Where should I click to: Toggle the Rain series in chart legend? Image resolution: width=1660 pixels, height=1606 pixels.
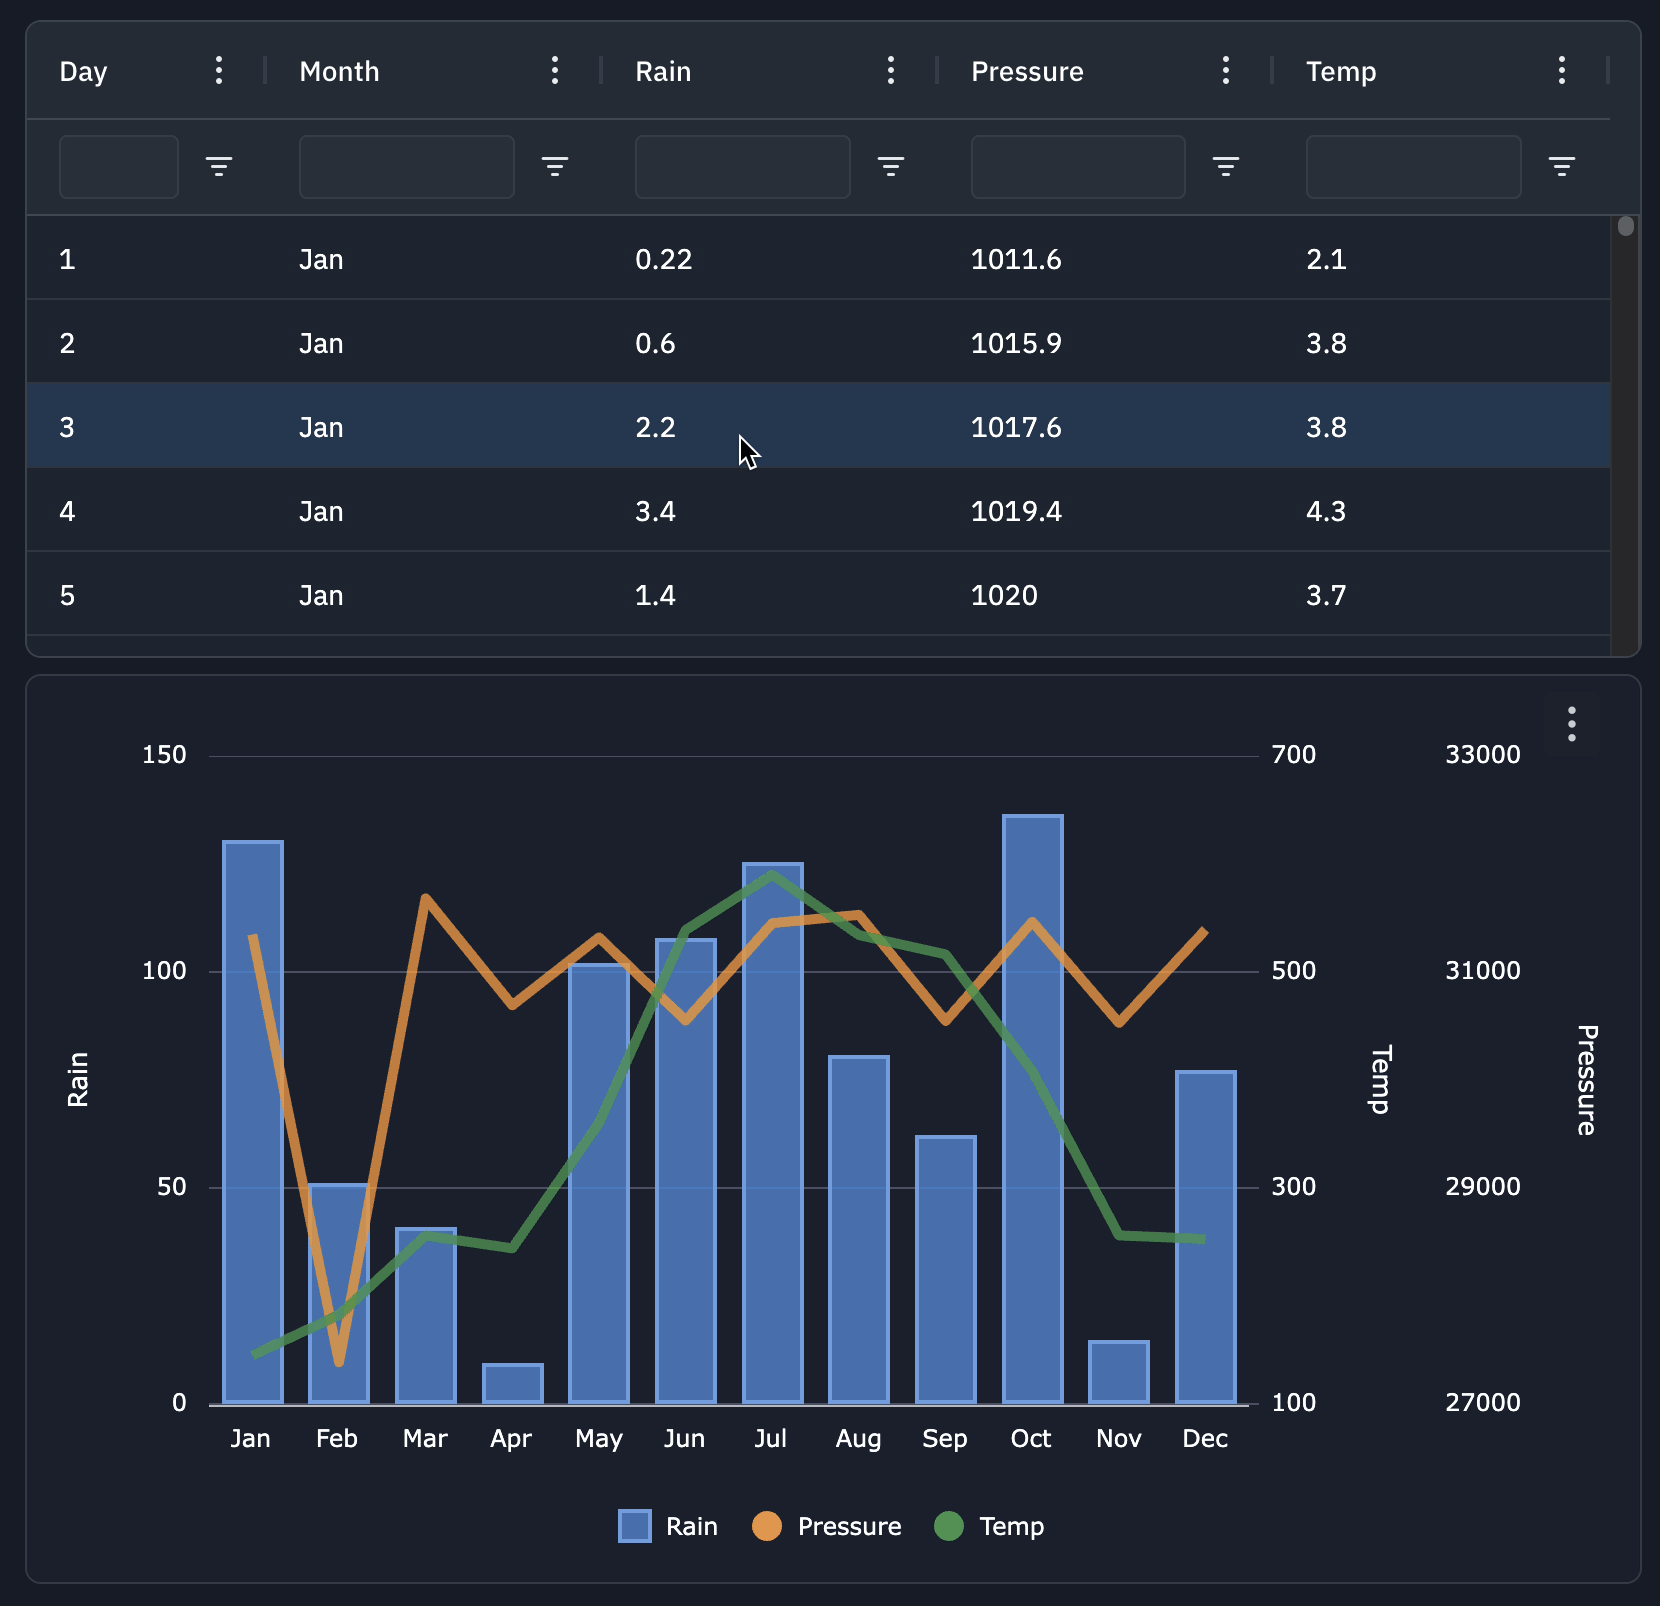[668, 1526]
